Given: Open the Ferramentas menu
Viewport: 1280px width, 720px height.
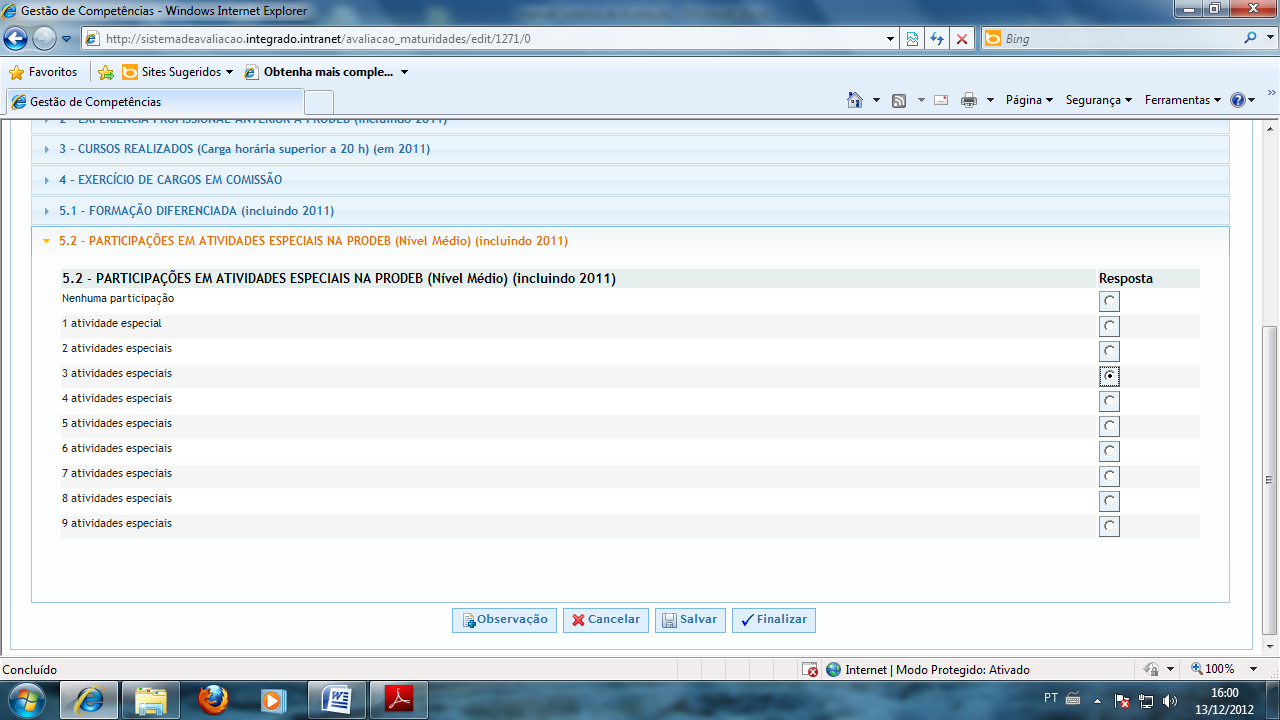Looking at the screenshot, I should [x=1183, y=100].
